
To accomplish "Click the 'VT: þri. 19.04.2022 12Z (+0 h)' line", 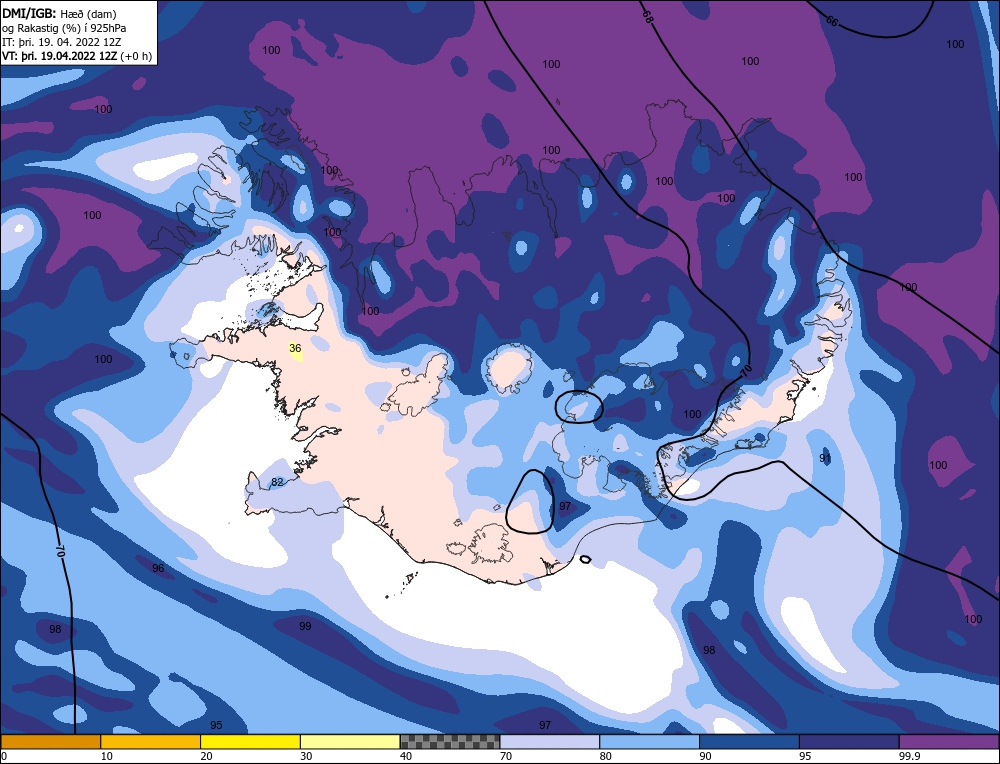I will point(77,56).
